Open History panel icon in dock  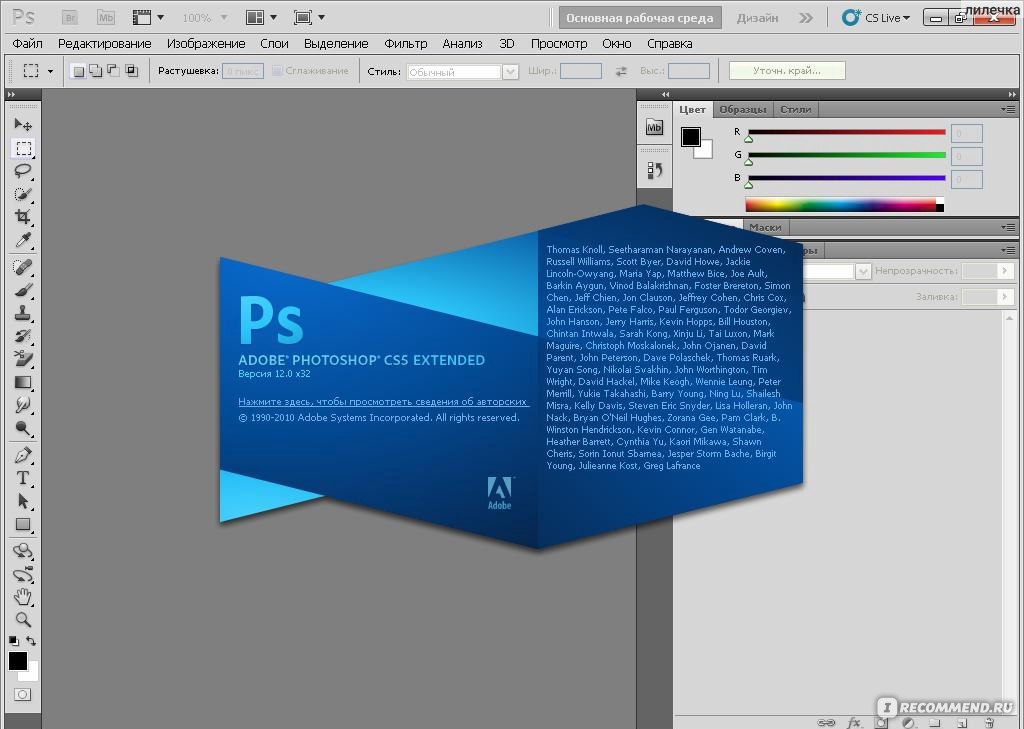click(x=654, y=170)
